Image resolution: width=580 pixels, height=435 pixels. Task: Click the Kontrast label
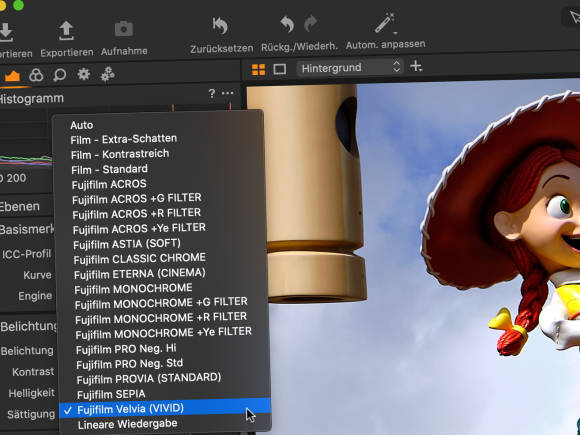point(33,372)
